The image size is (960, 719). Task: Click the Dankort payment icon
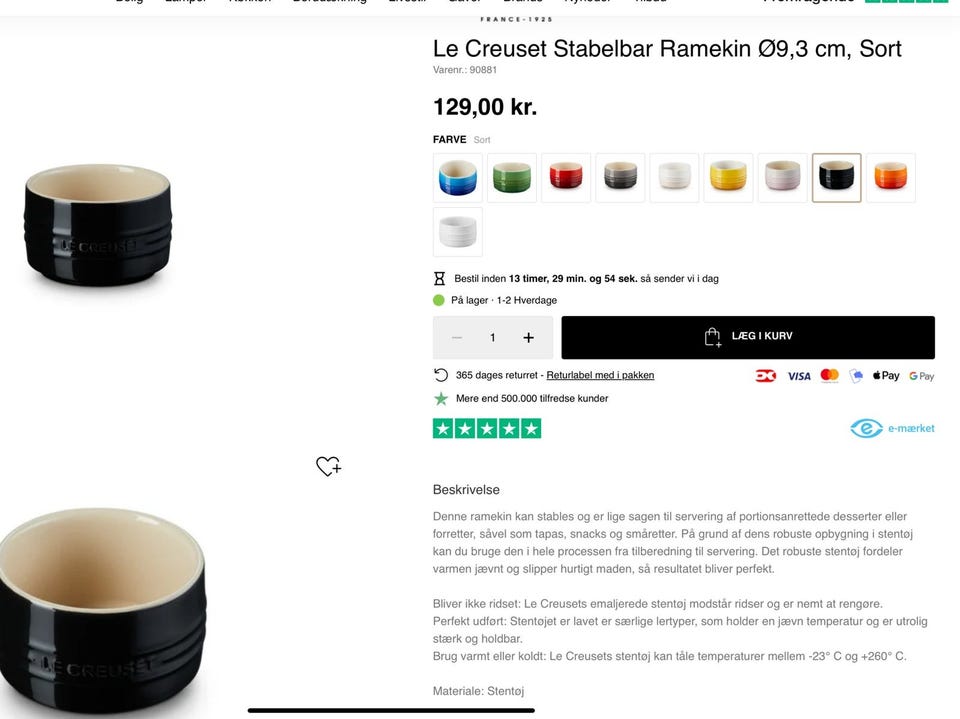[765, 375]
